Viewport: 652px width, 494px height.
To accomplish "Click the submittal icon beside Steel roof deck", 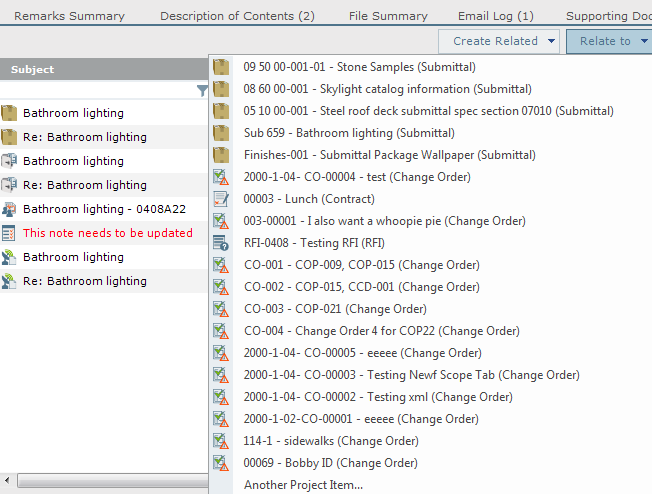I will [221, 111].
